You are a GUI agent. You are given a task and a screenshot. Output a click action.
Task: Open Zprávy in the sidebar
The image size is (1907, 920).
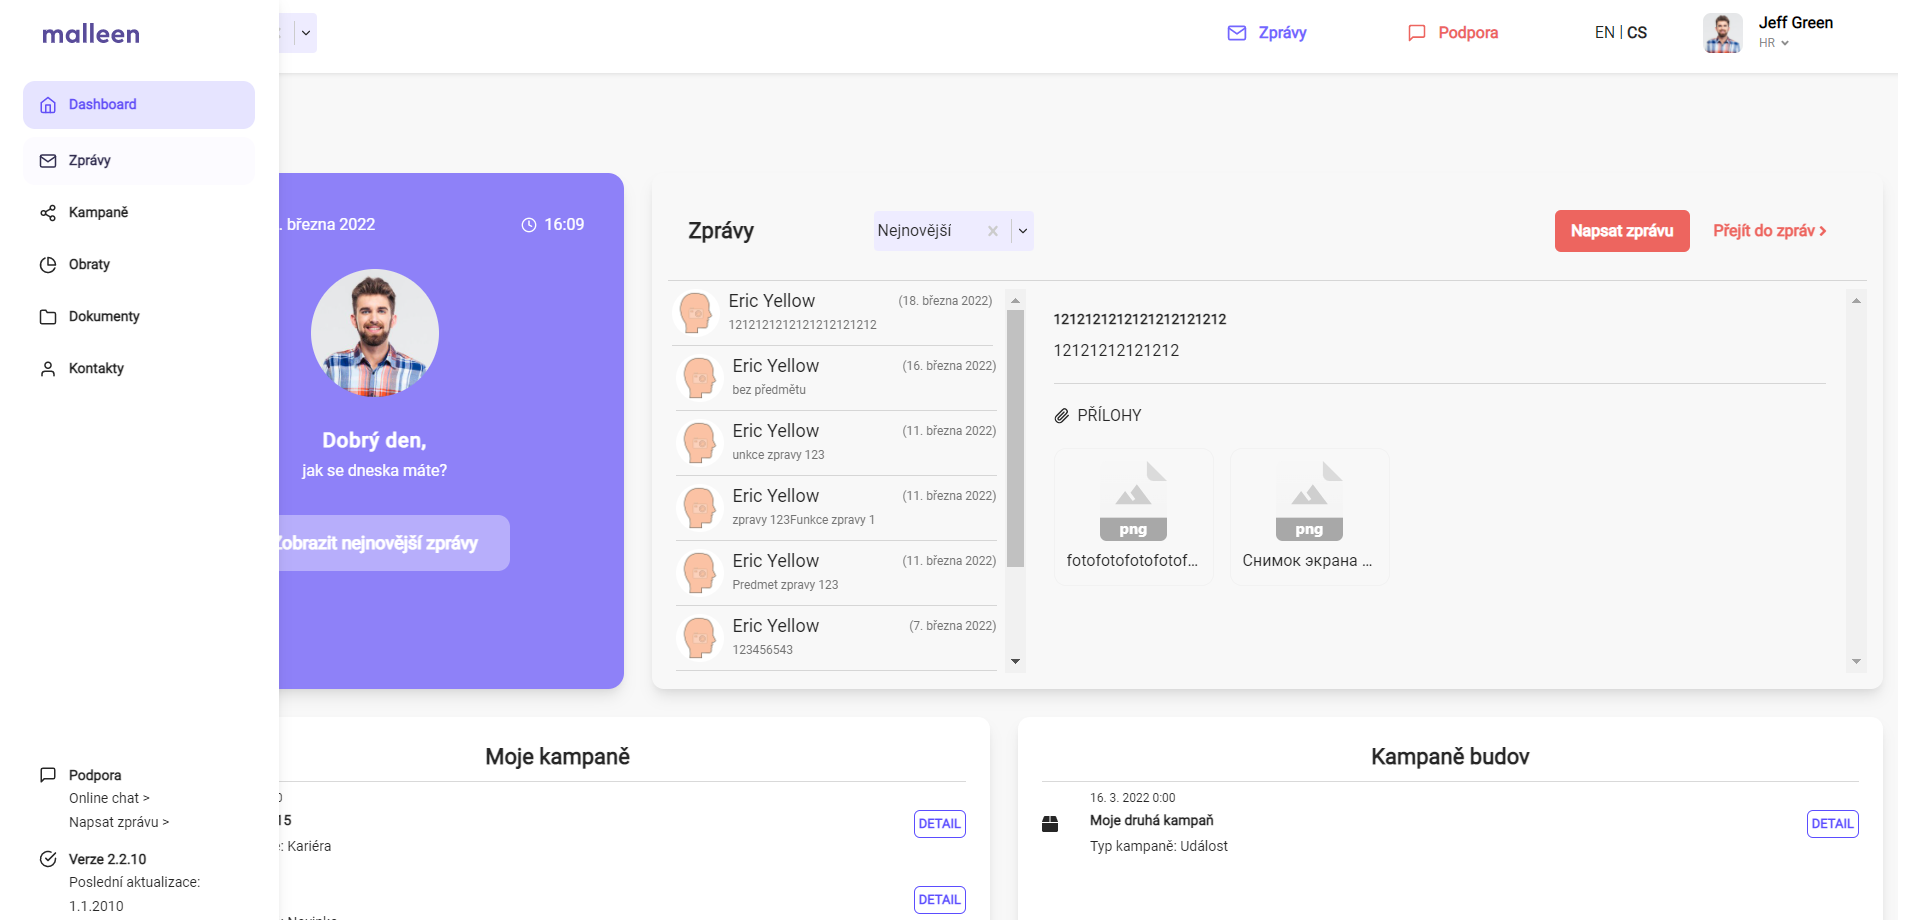(139, 161)
